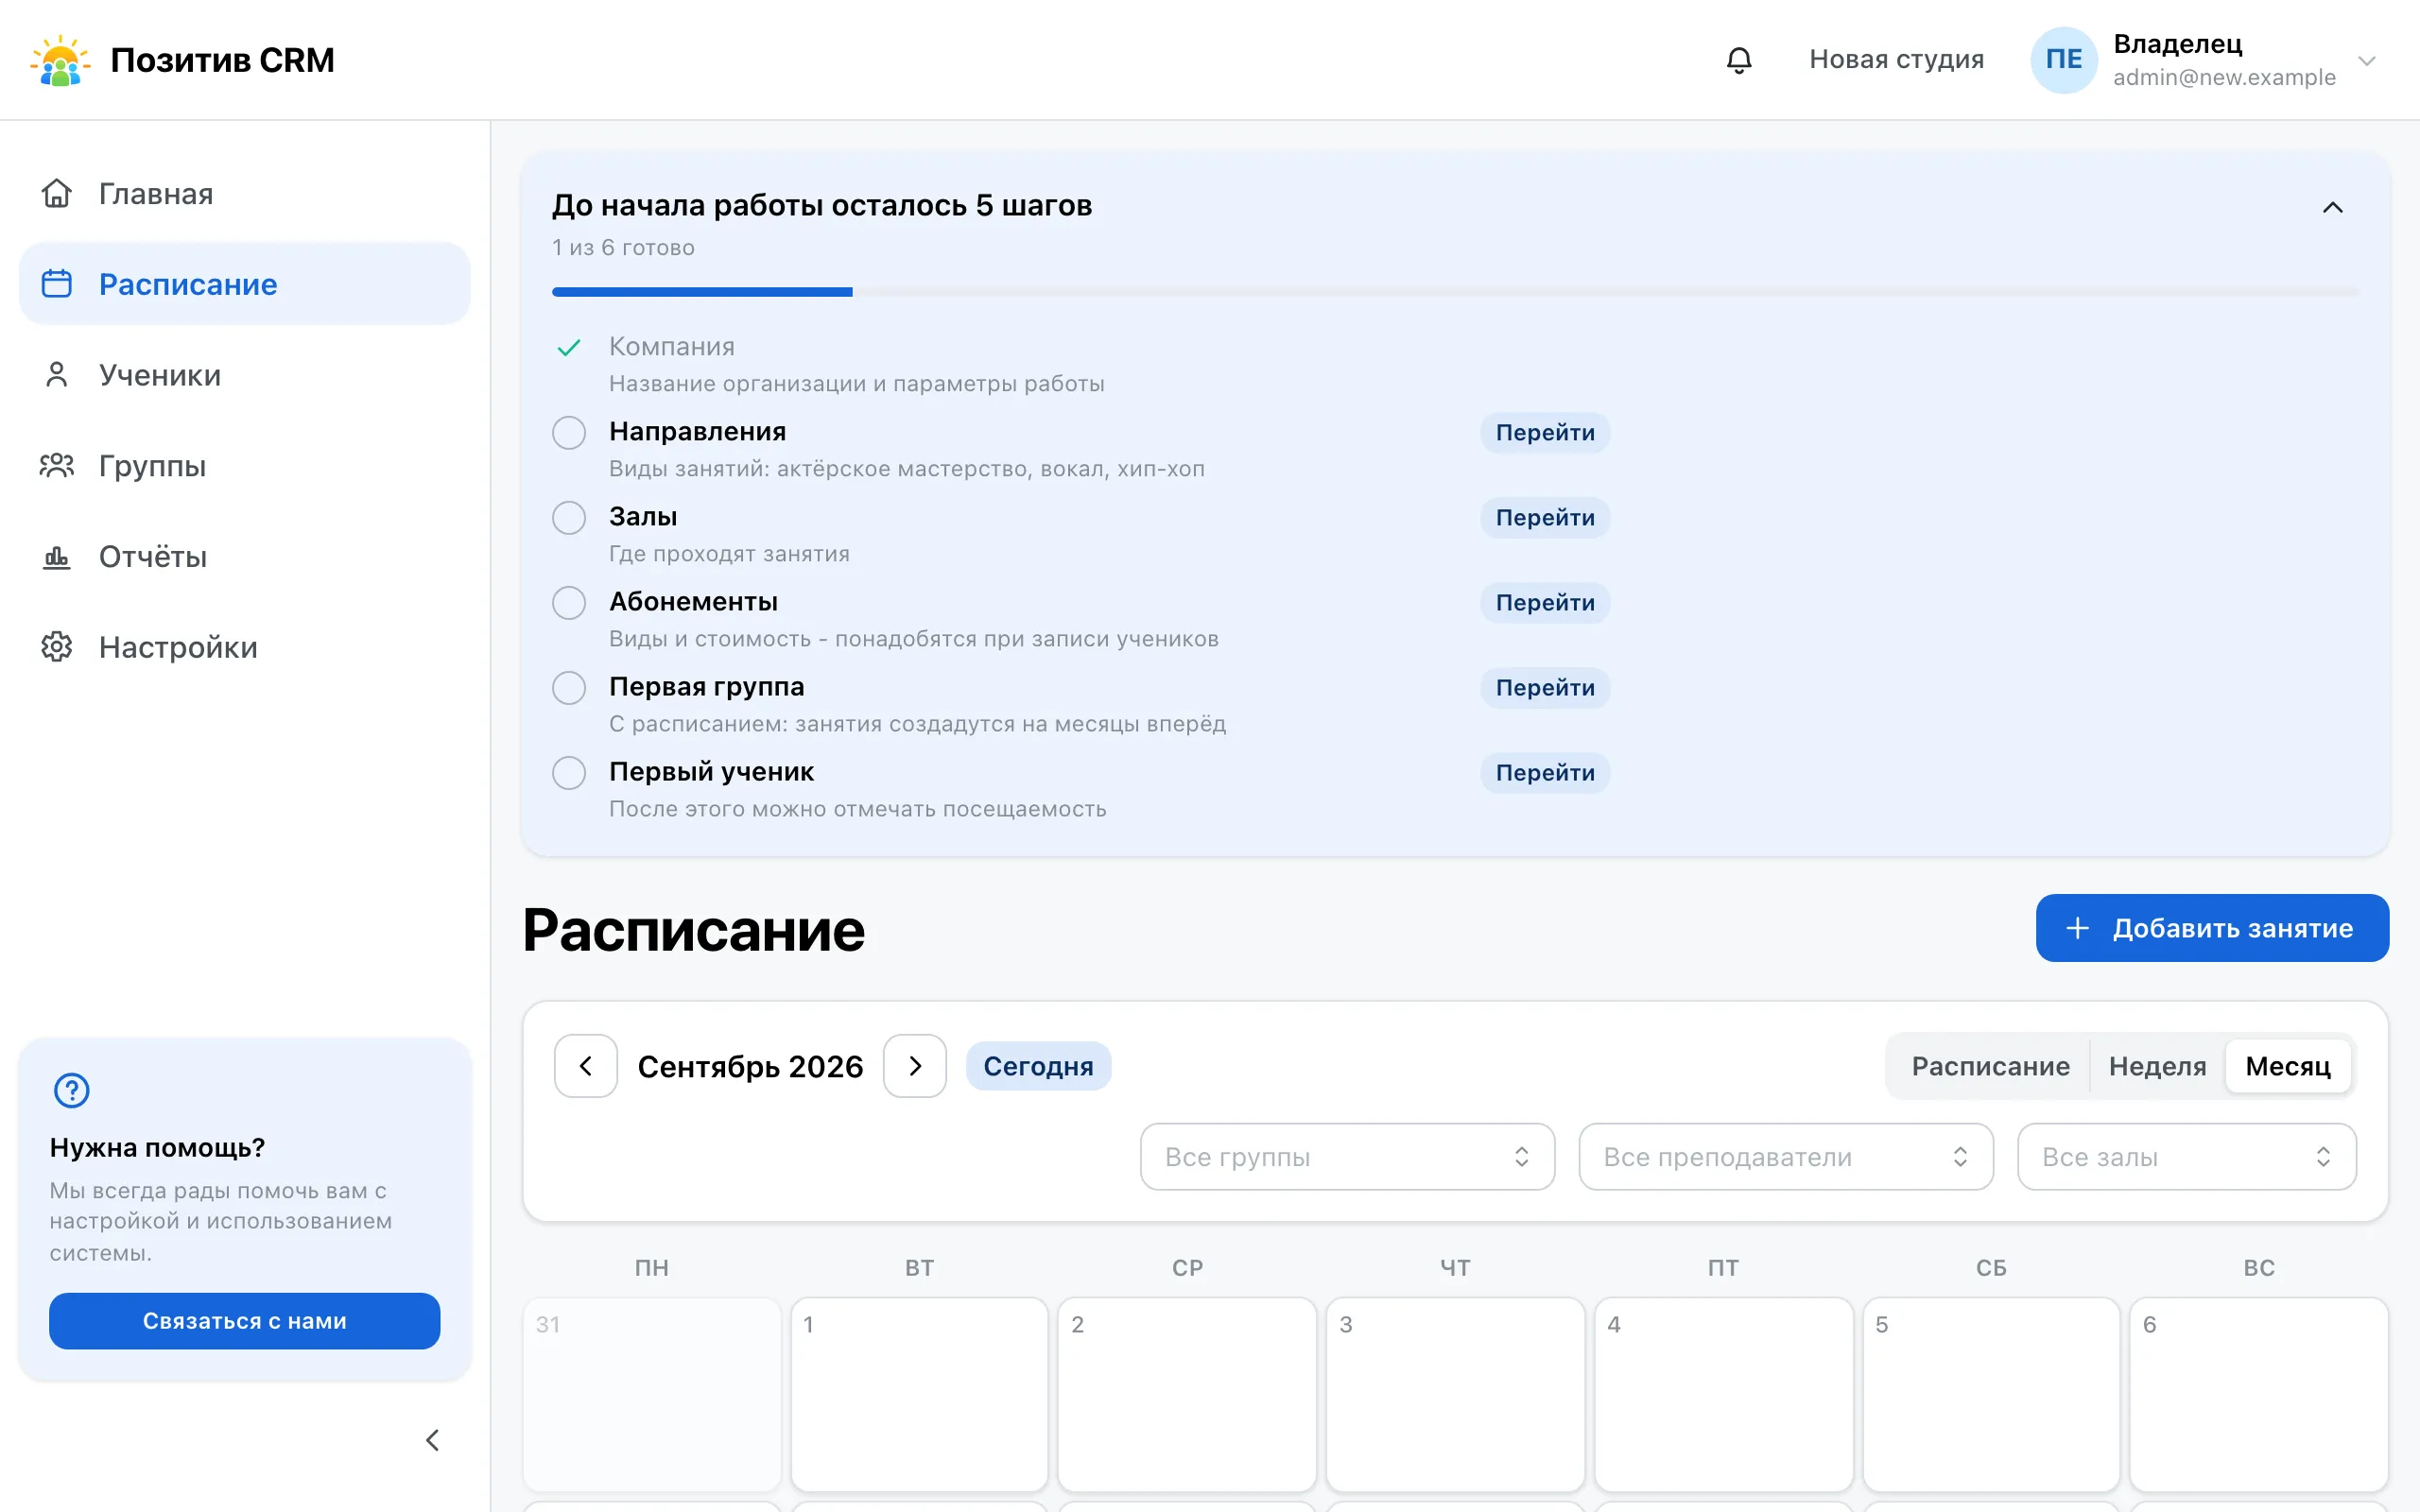
Task: Open the Новая студия studio selector
Action: 1896,59
